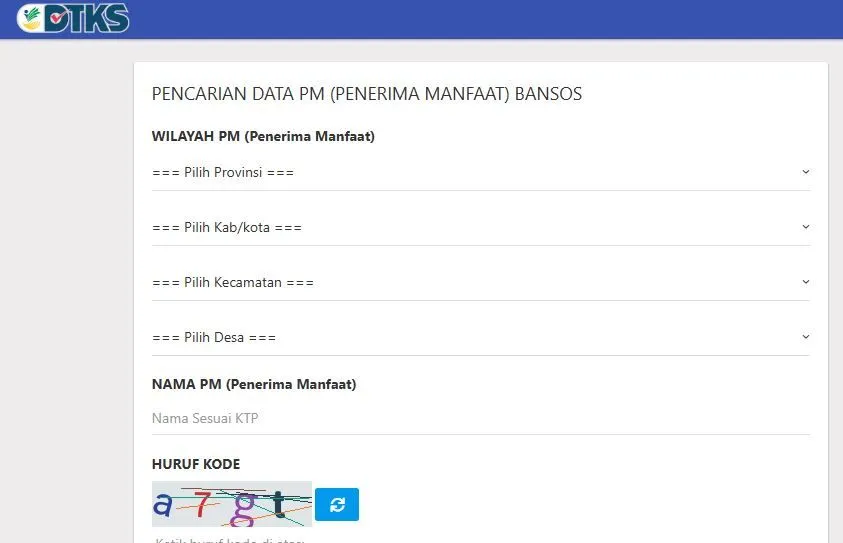843x543 pixels.
Task: Click the PENCARIAN DATA PM BANSOS heading
Action: 367,94
